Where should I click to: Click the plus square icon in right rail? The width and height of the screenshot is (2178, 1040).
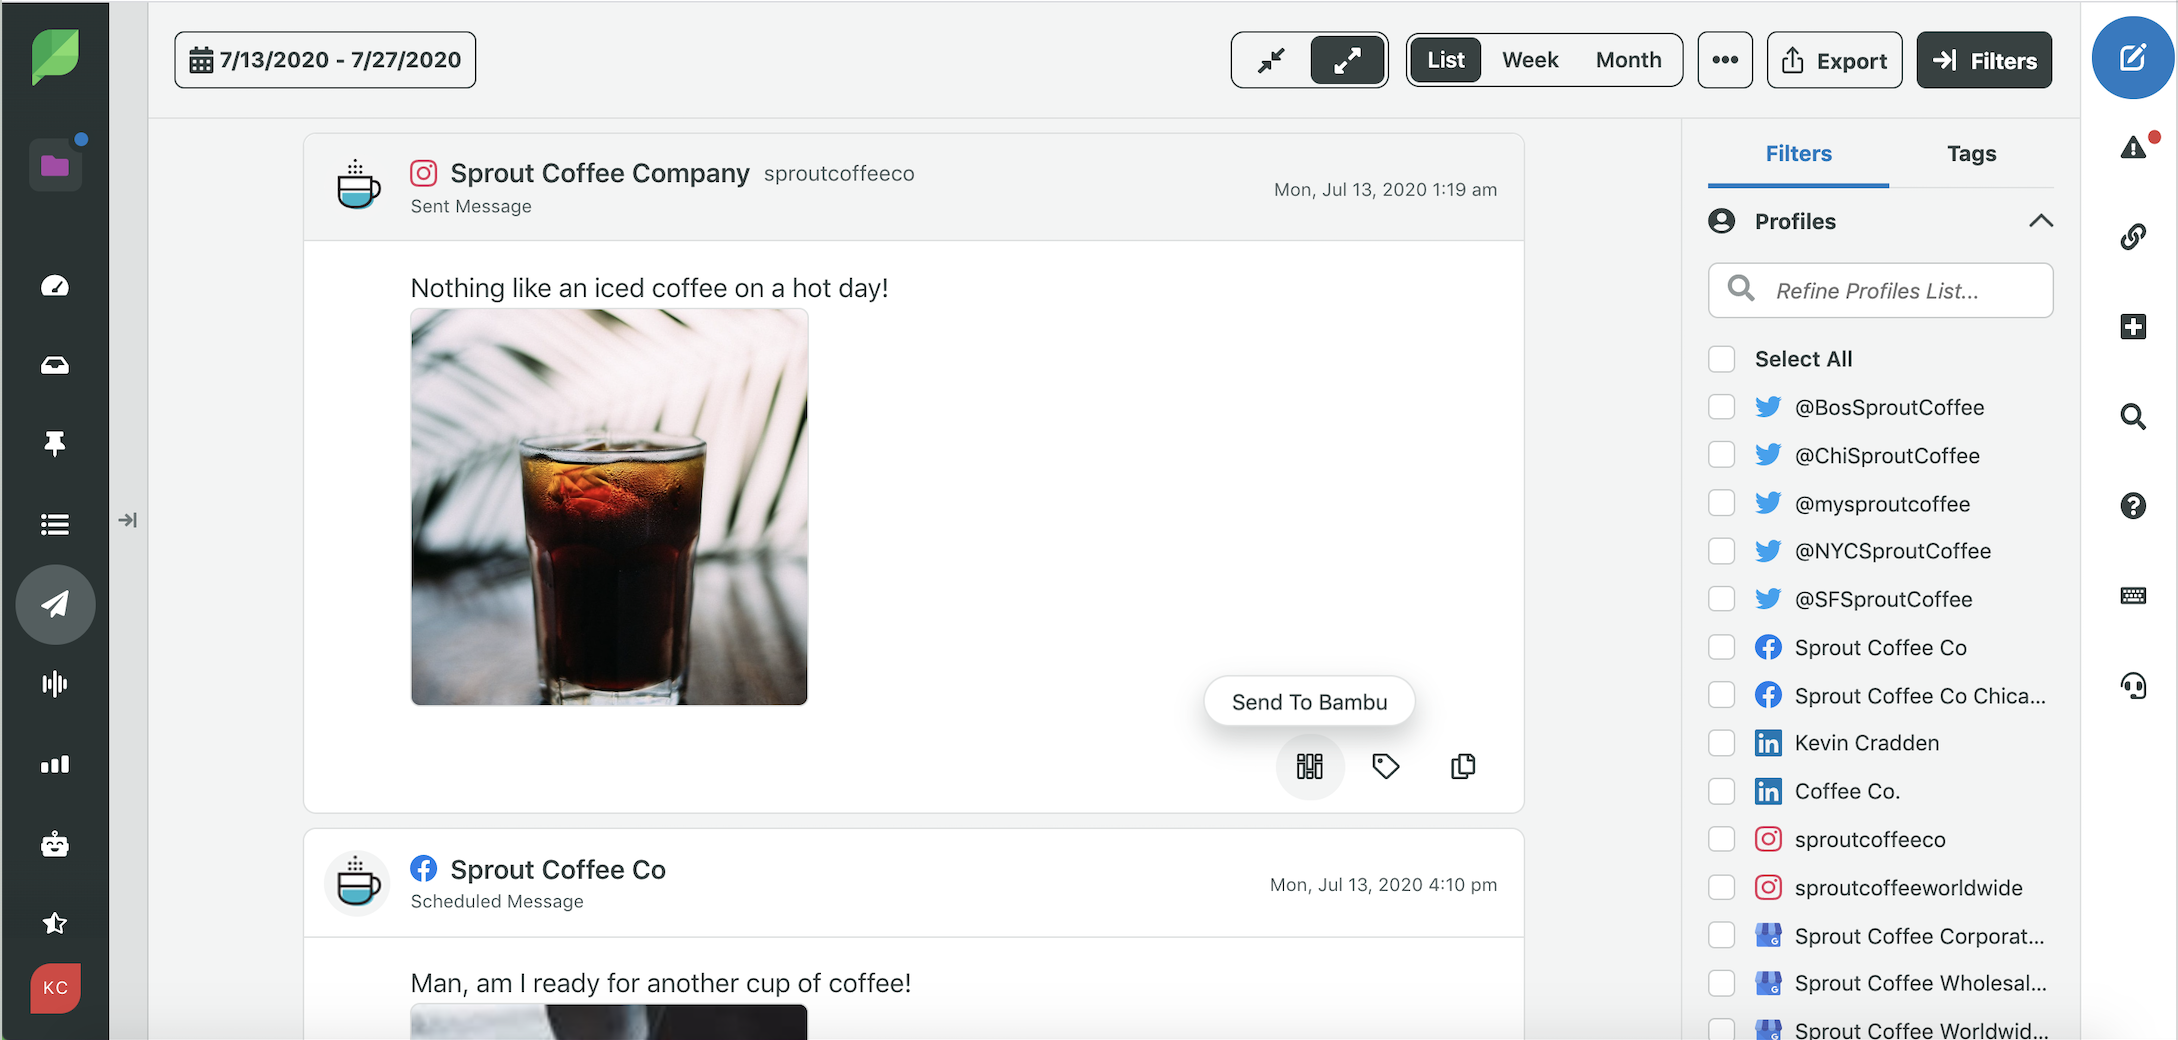coord(2133,326)
